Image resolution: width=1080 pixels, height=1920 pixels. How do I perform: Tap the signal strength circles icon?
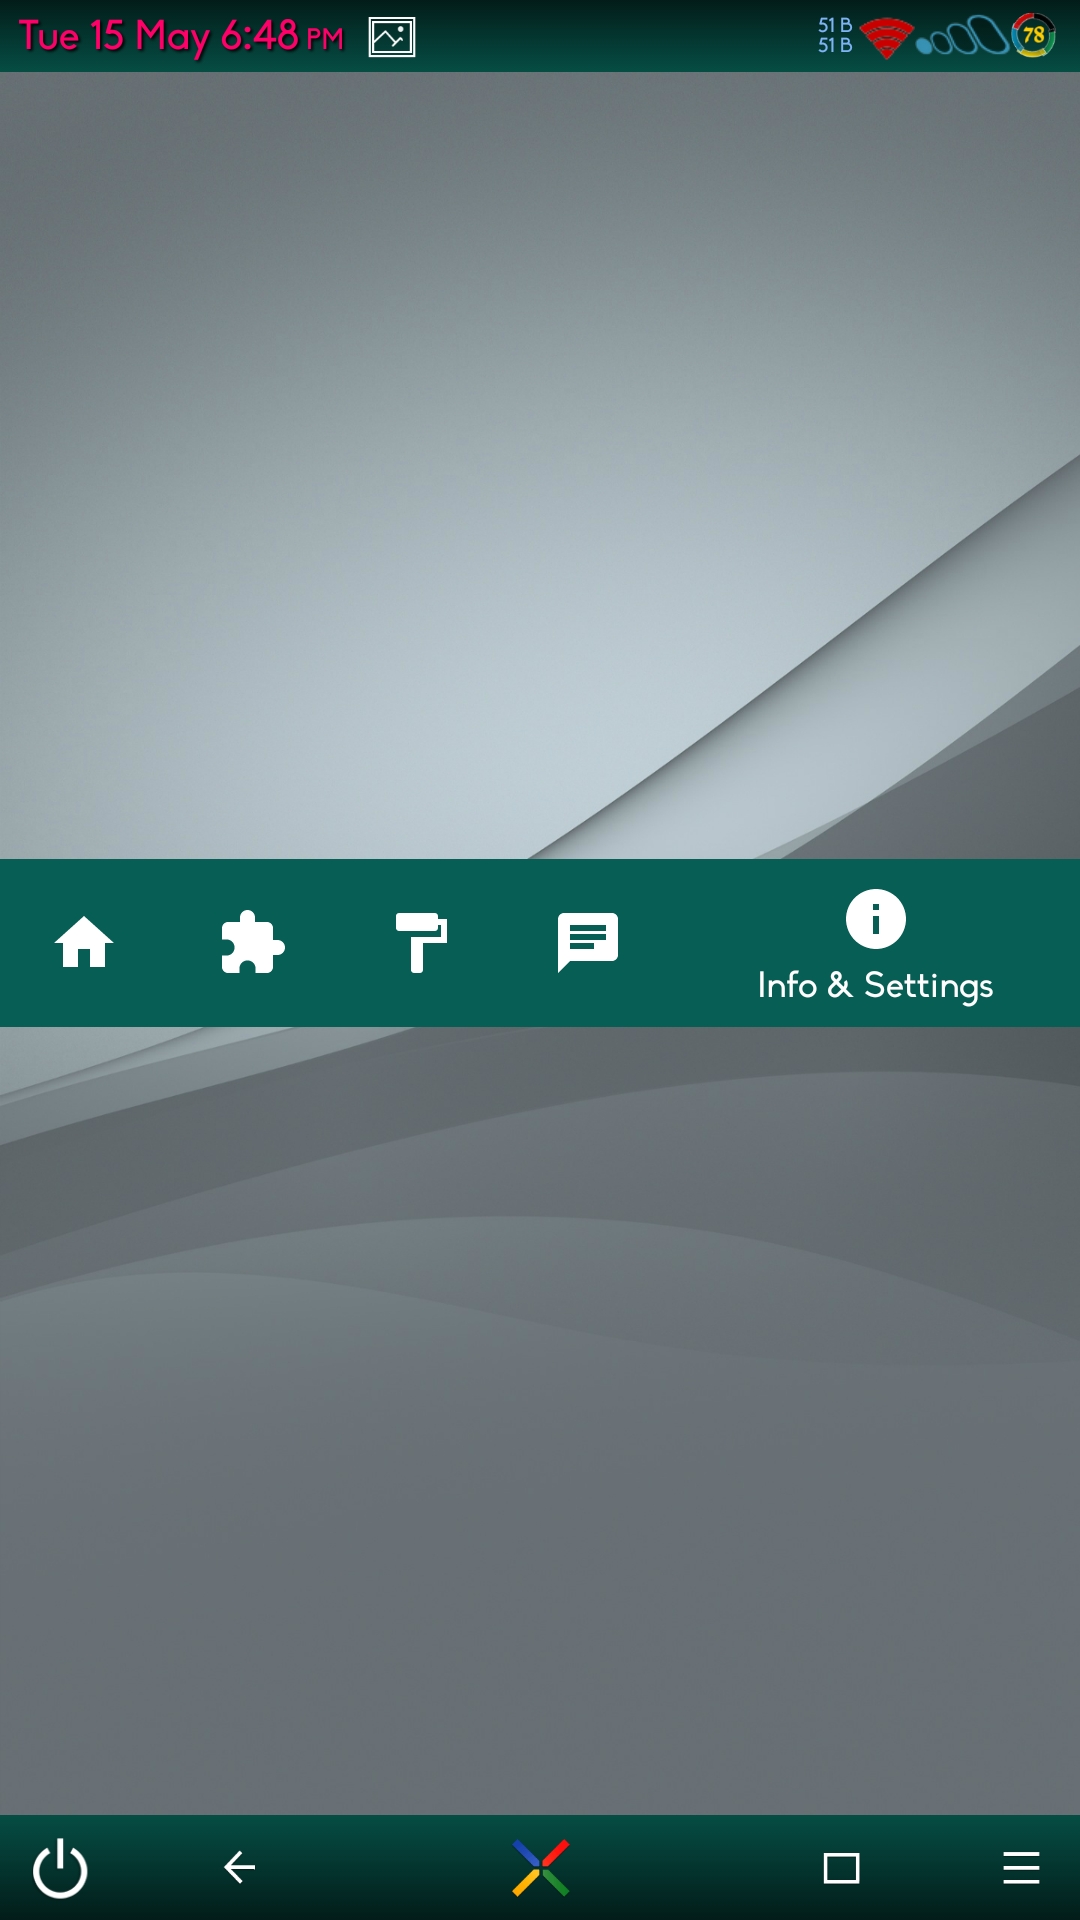962,37
